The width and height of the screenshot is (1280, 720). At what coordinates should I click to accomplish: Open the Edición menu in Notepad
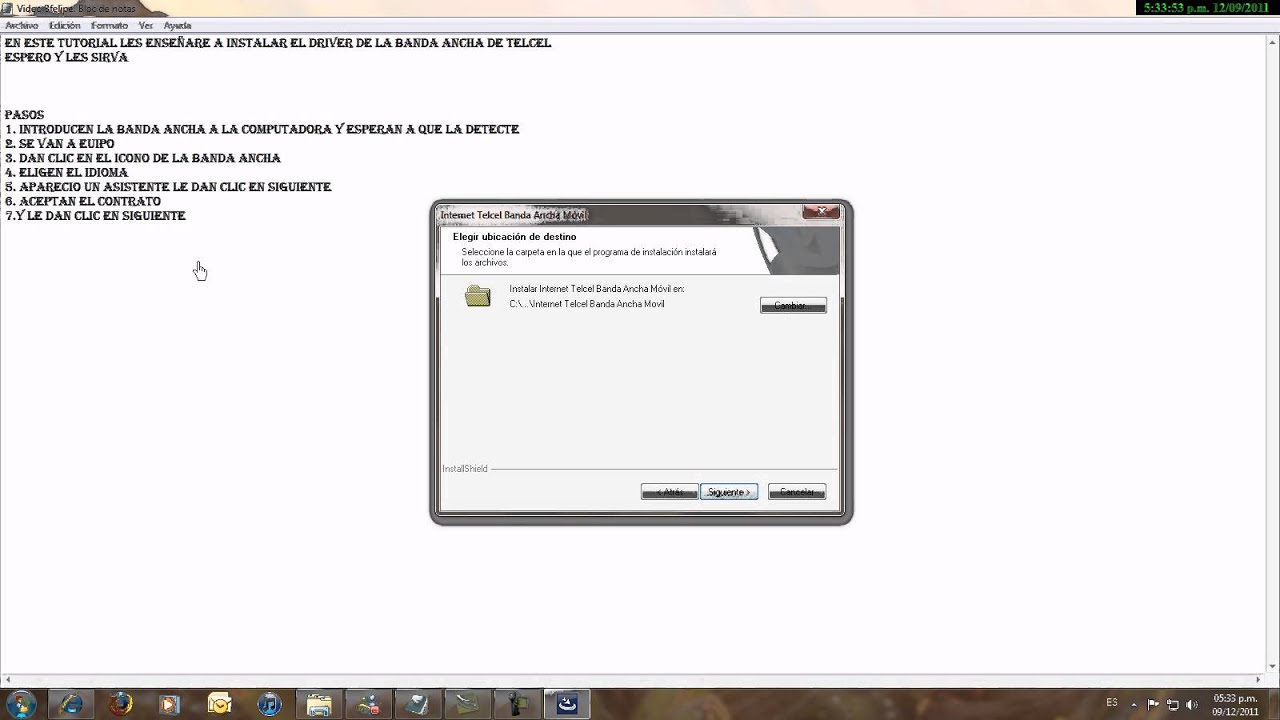pyautogui.click(x=64, y=25)
